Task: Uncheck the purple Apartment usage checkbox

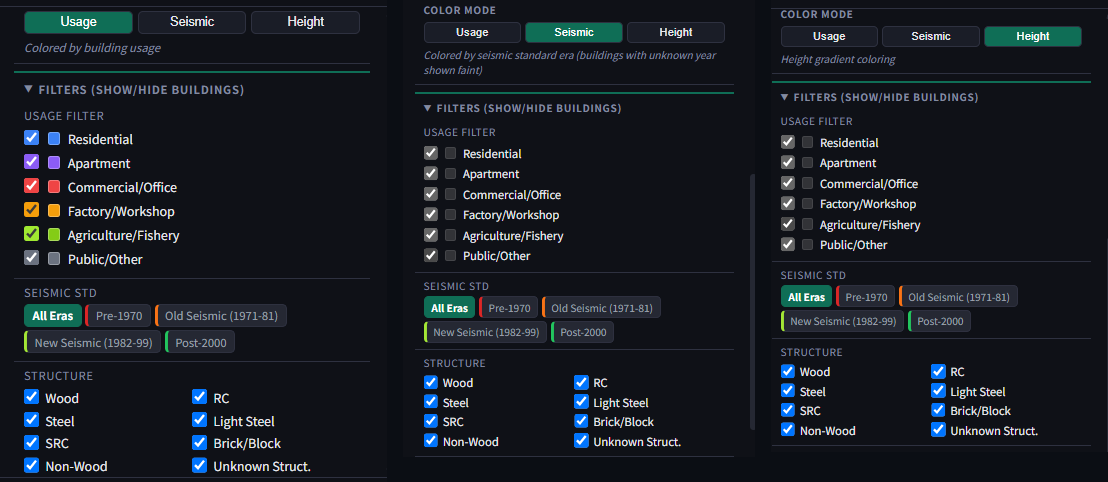Action: [x=31, y=162]
